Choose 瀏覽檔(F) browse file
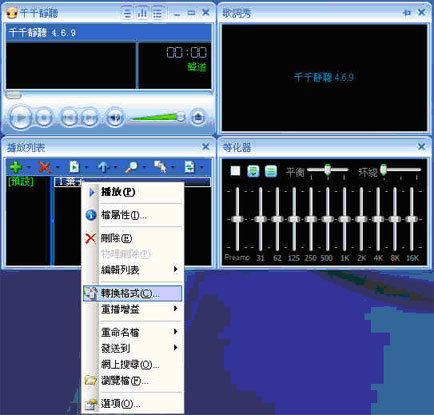This screenshot has width=434, height=415. 133,380
